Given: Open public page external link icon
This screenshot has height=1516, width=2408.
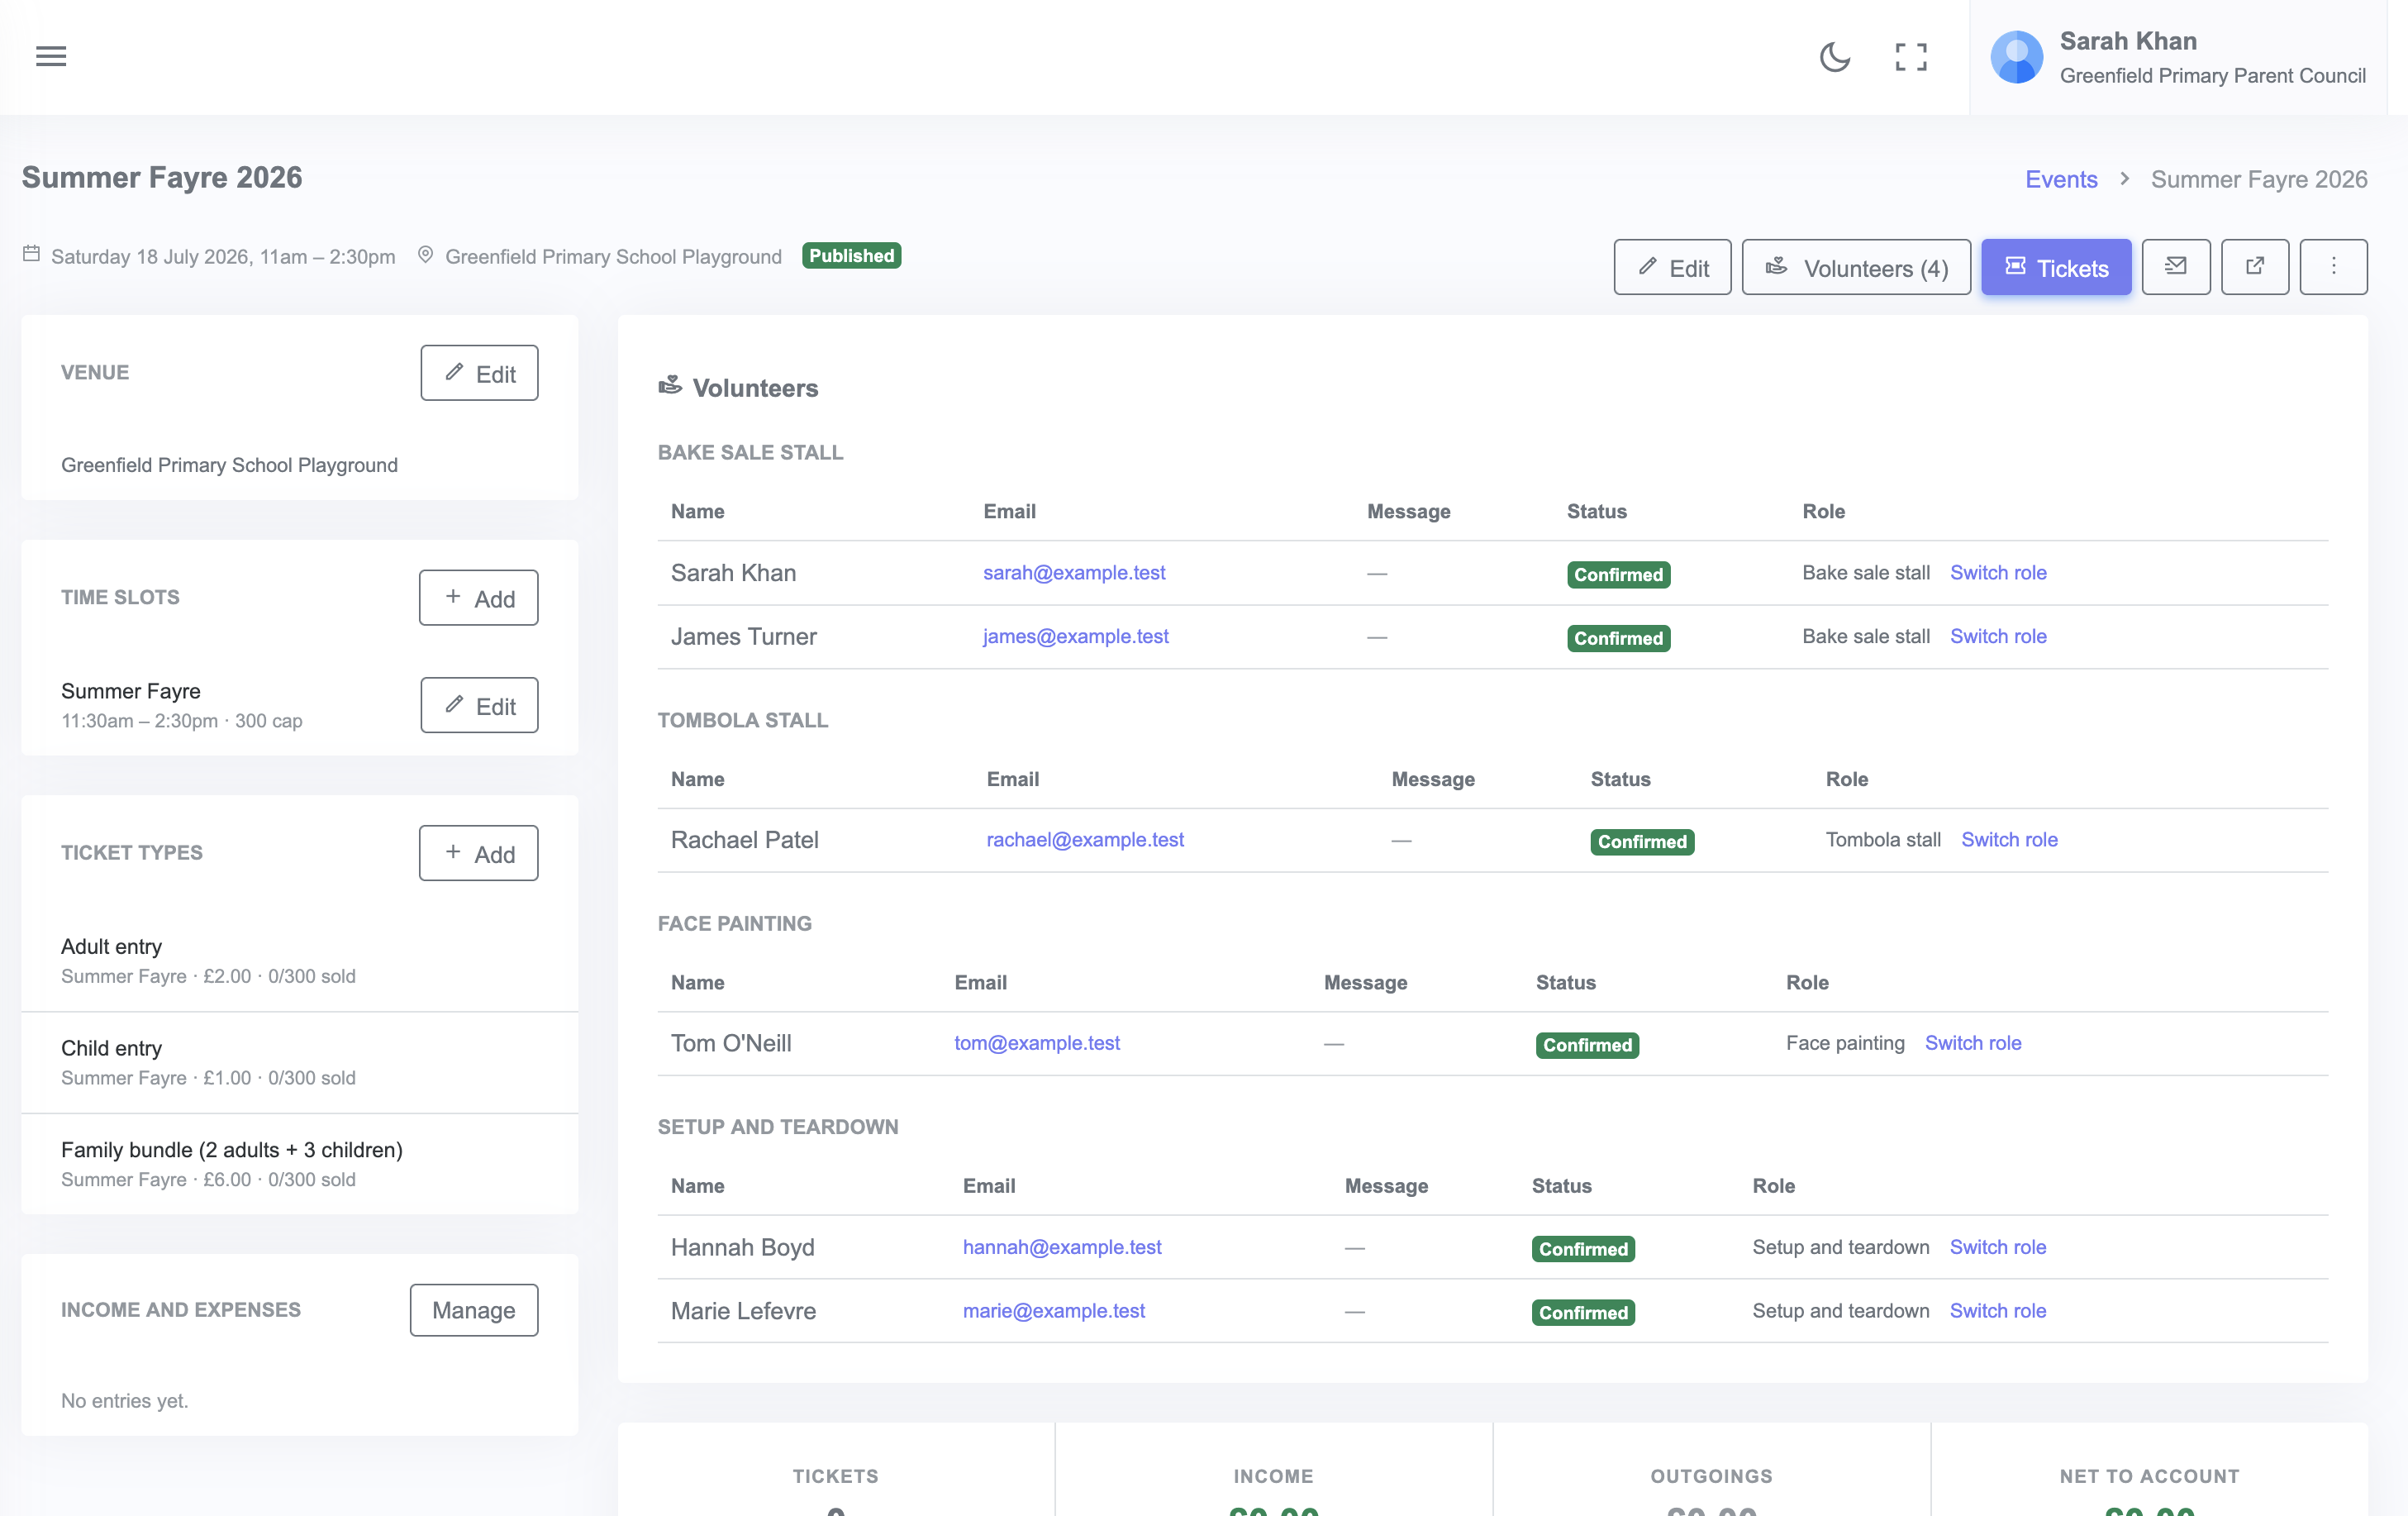Looking at the screenshot, I should click(x=2254, y=267).
